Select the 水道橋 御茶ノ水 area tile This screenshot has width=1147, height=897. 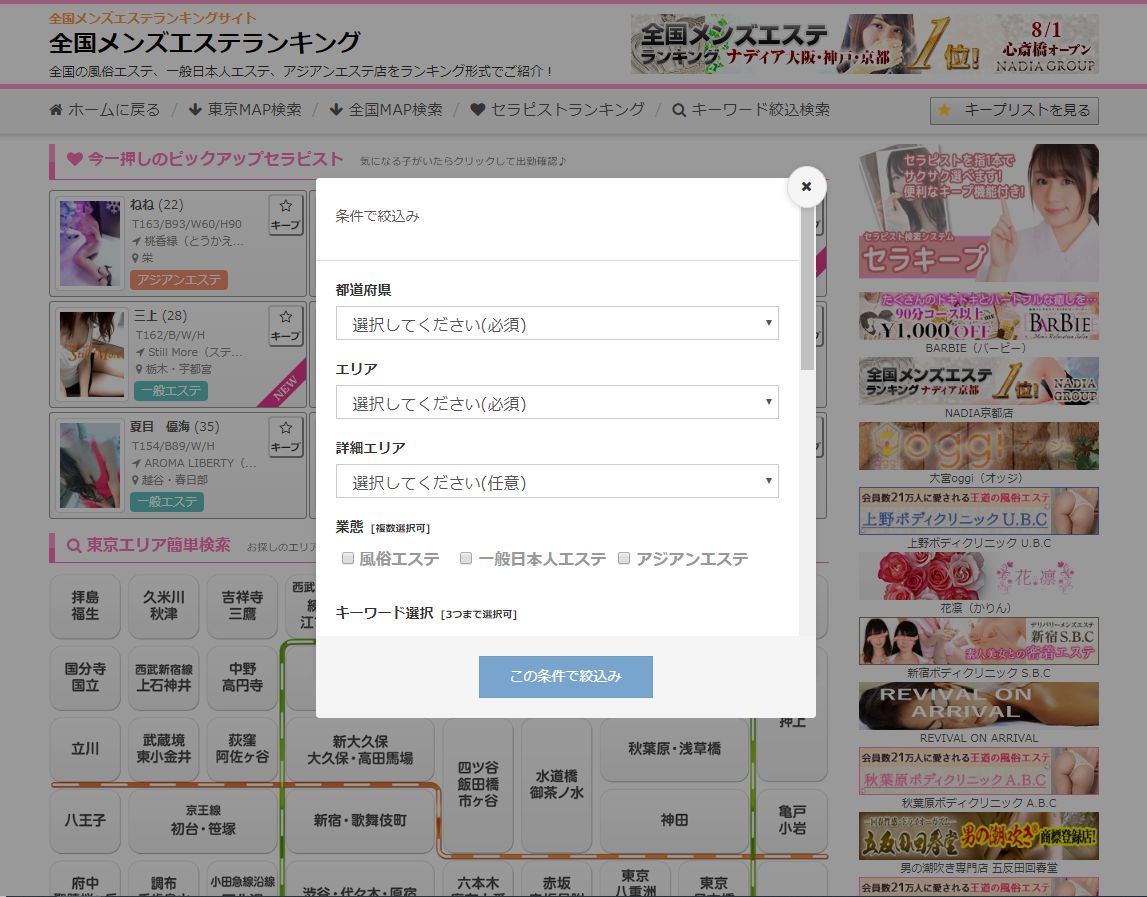[x=557, y=784]
